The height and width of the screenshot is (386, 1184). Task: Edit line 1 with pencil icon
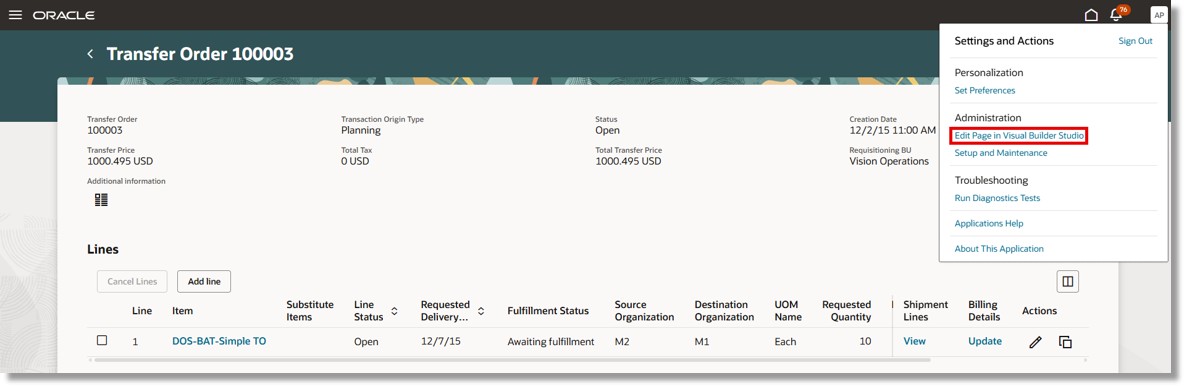(x=1035, y=342)
